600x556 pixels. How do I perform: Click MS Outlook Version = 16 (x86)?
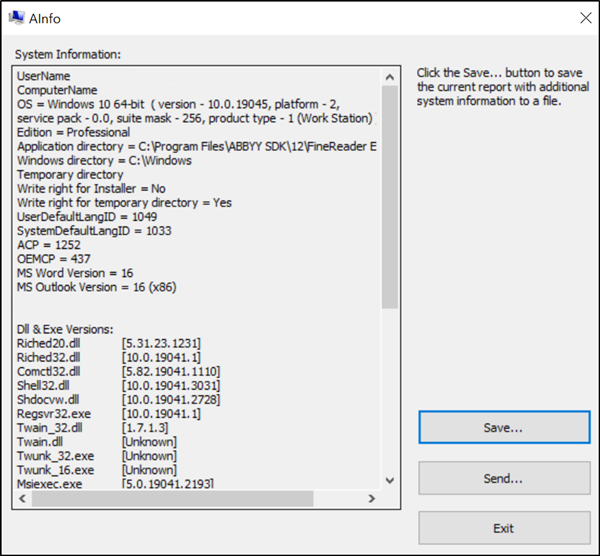tap(96, 287)
